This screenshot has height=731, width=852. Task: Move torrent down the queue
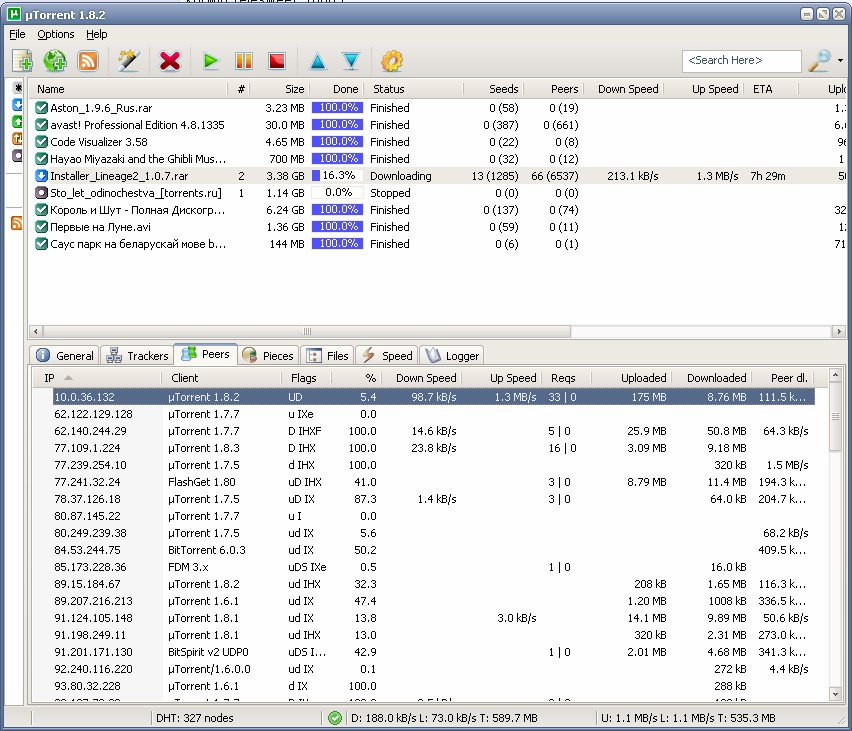[x=351, y=61]
